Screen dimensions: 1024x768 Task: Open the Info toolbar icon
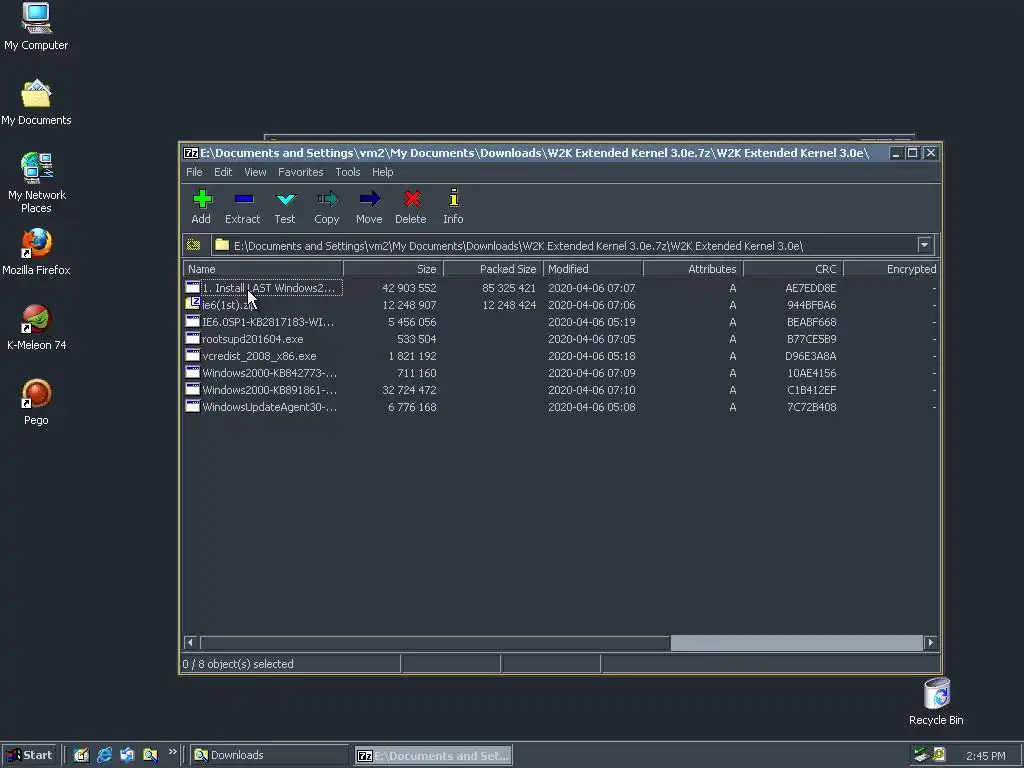click(453, 198)
